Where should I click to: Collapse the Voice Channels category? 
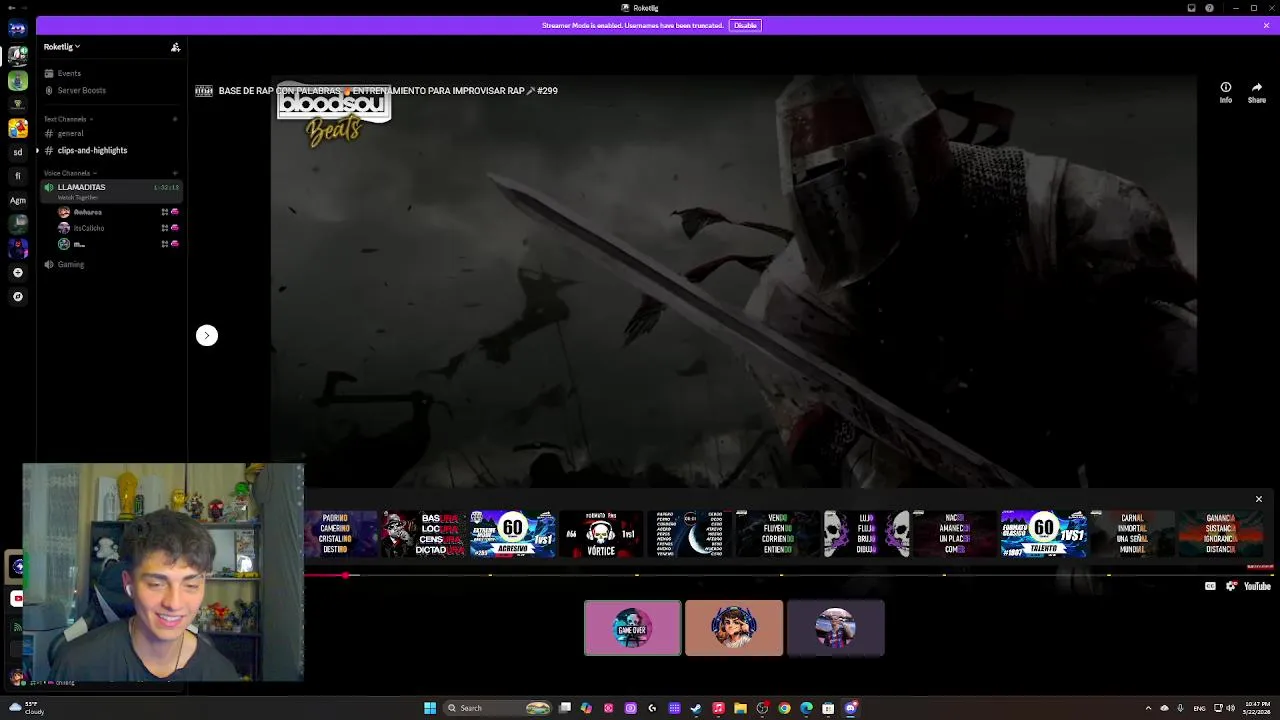coord(70,173)
